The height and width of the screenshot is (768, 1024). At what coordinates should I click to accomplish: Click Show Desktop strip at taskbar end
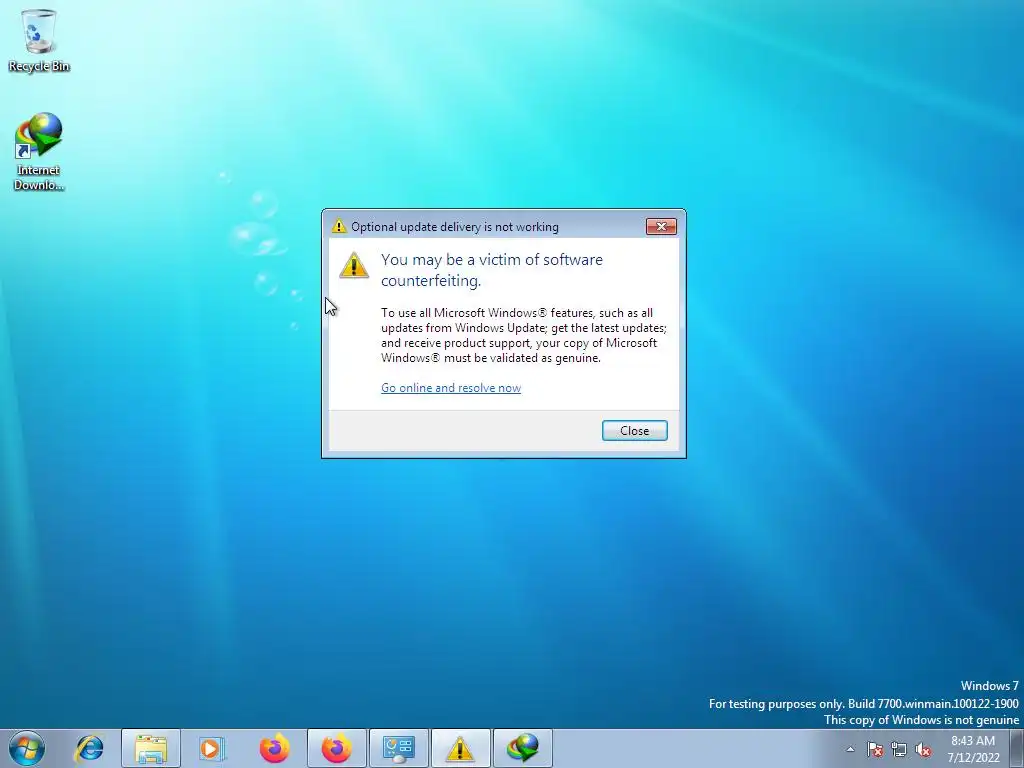tap(1016, 748)
